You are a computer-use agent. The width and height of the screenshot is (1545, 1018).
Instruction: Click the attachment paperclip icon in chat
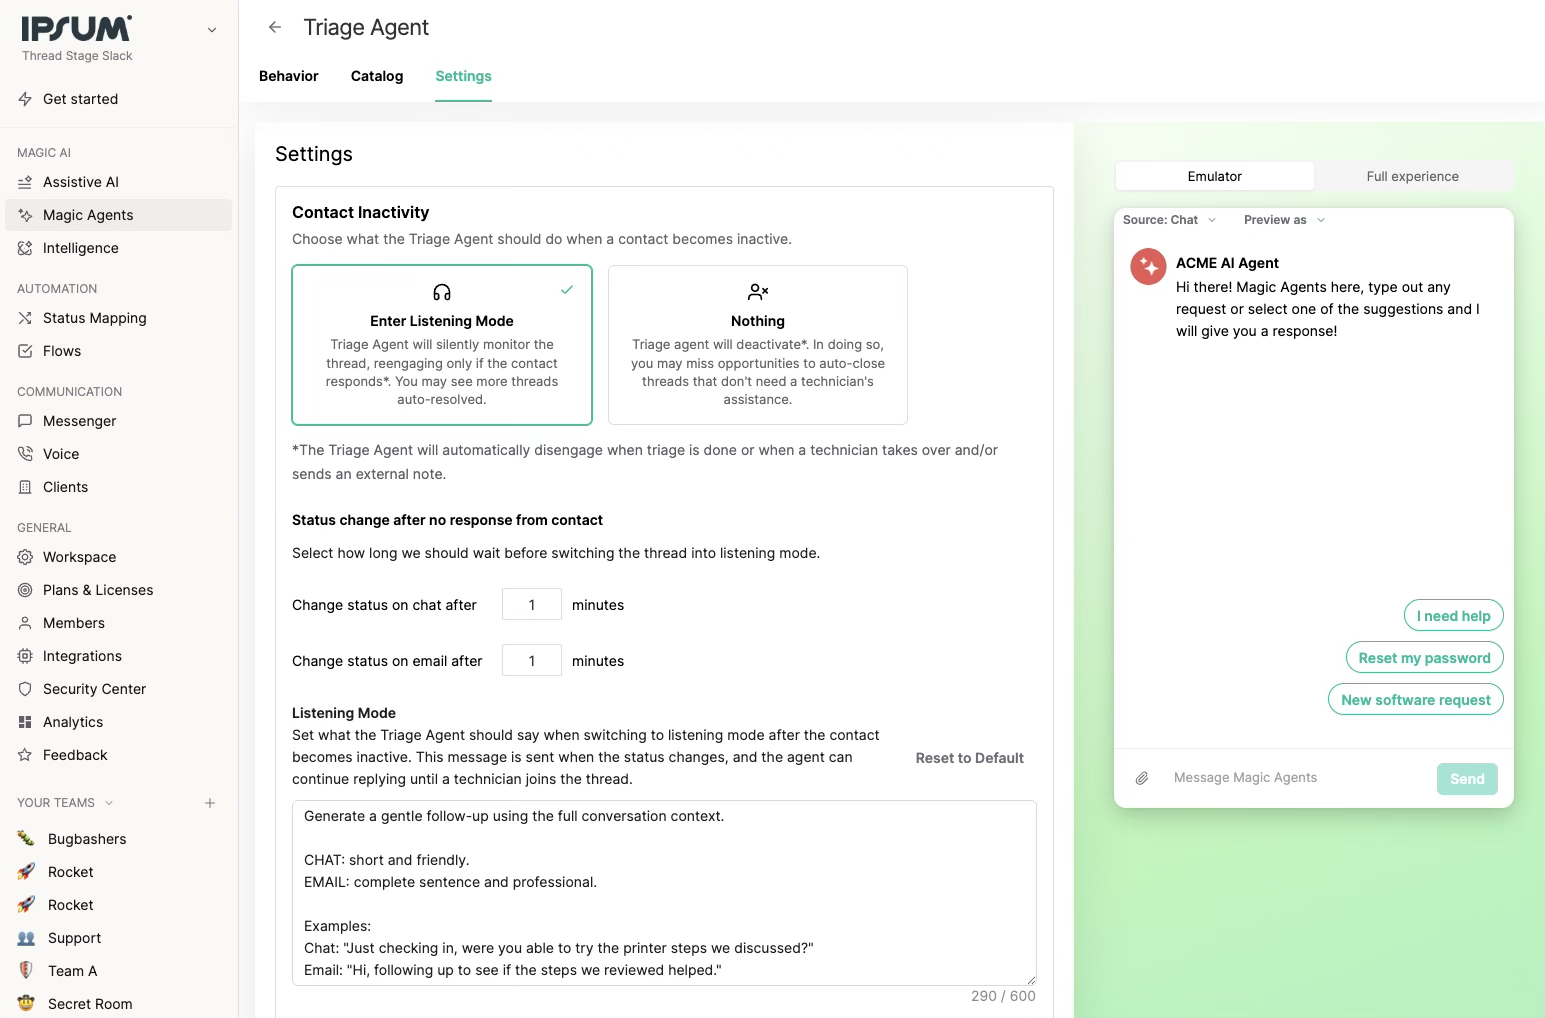tap(1141, 778)
